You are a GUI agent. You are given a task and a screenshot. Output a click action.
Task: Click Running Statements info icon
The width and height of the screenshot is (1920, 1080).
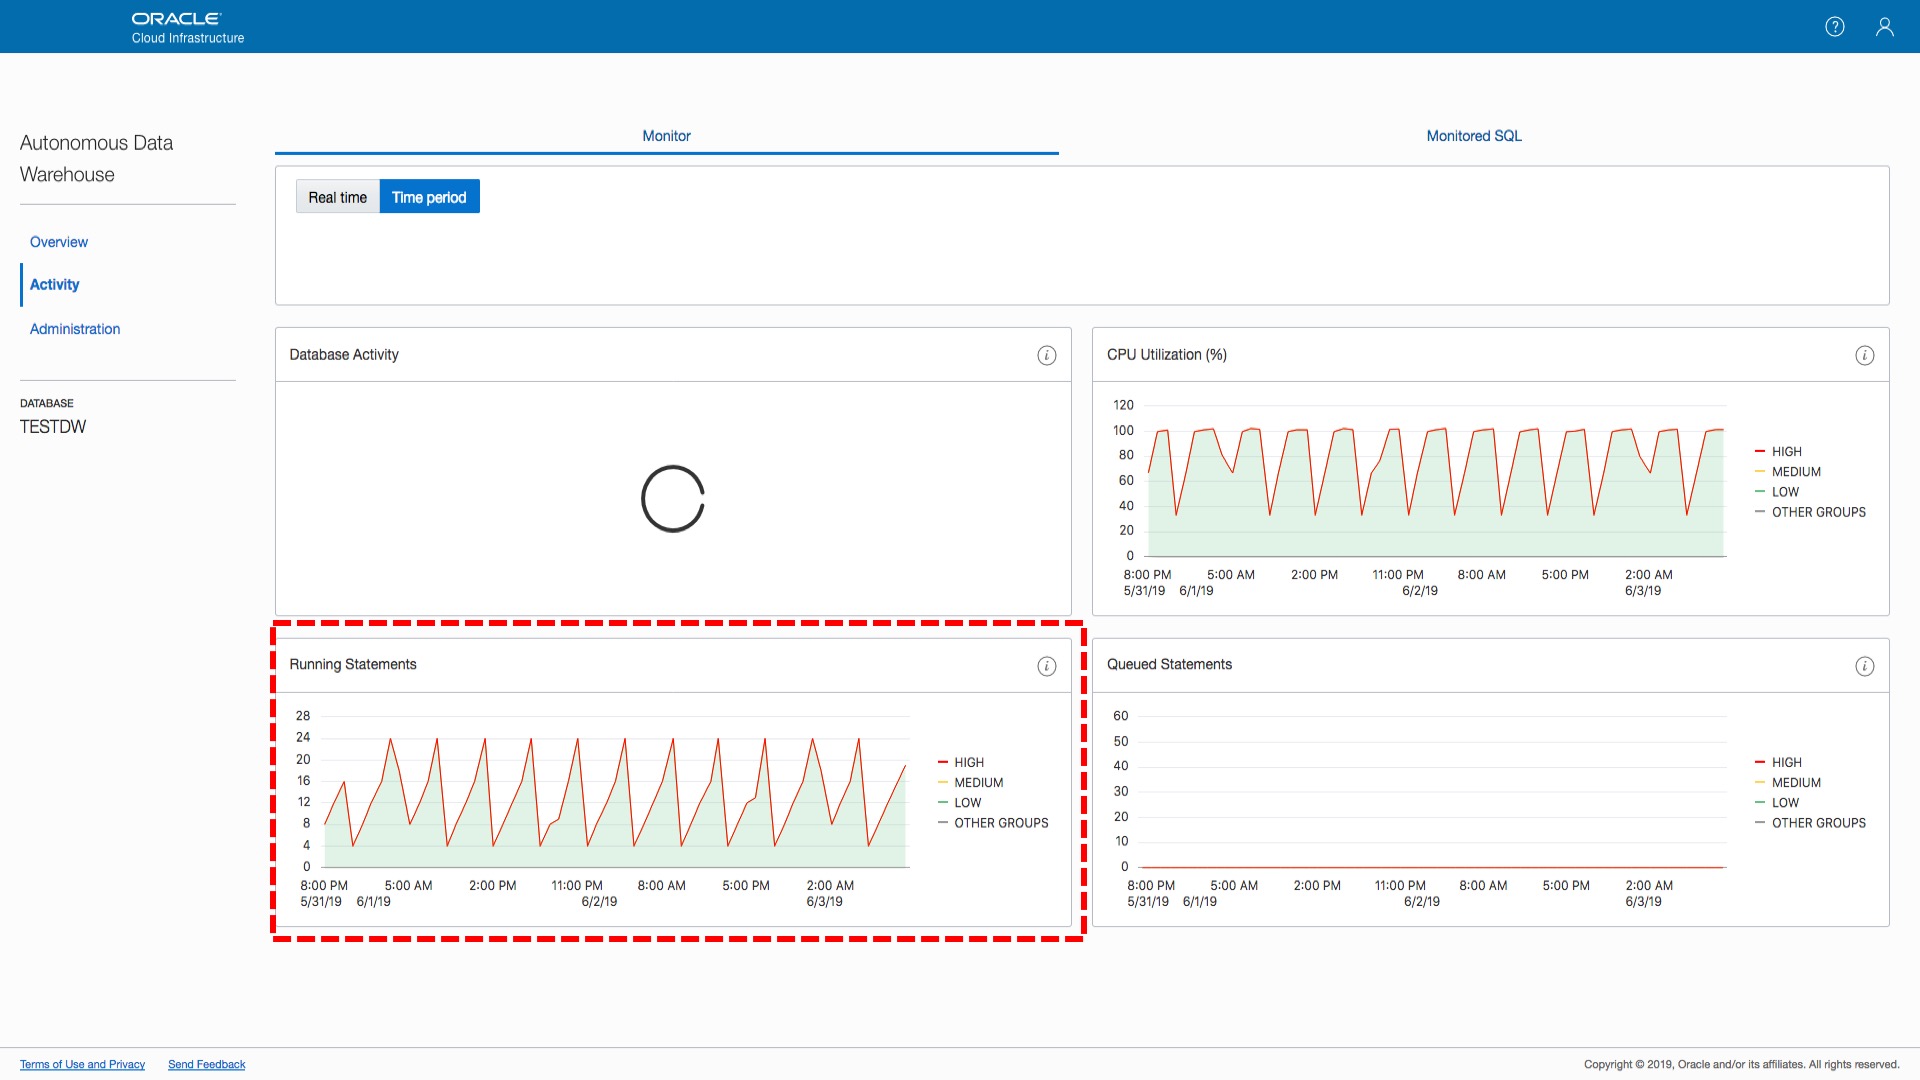click(1046, 666)
